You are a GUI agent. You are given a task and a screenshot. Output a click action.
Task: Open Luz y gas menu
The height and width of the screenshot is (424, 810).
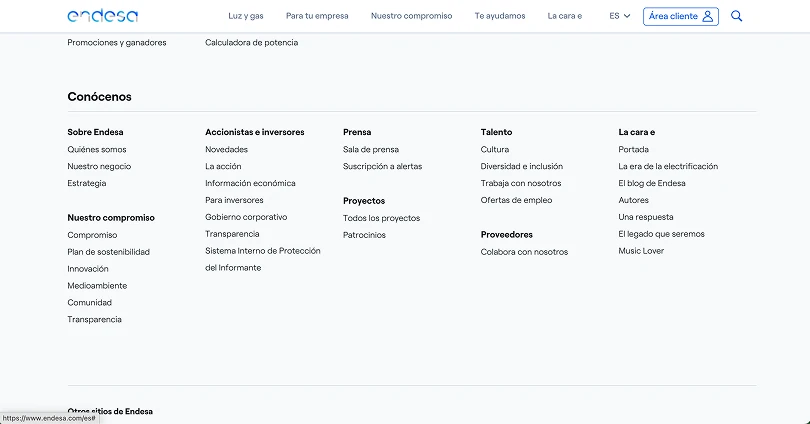click(x=246, y=16)
